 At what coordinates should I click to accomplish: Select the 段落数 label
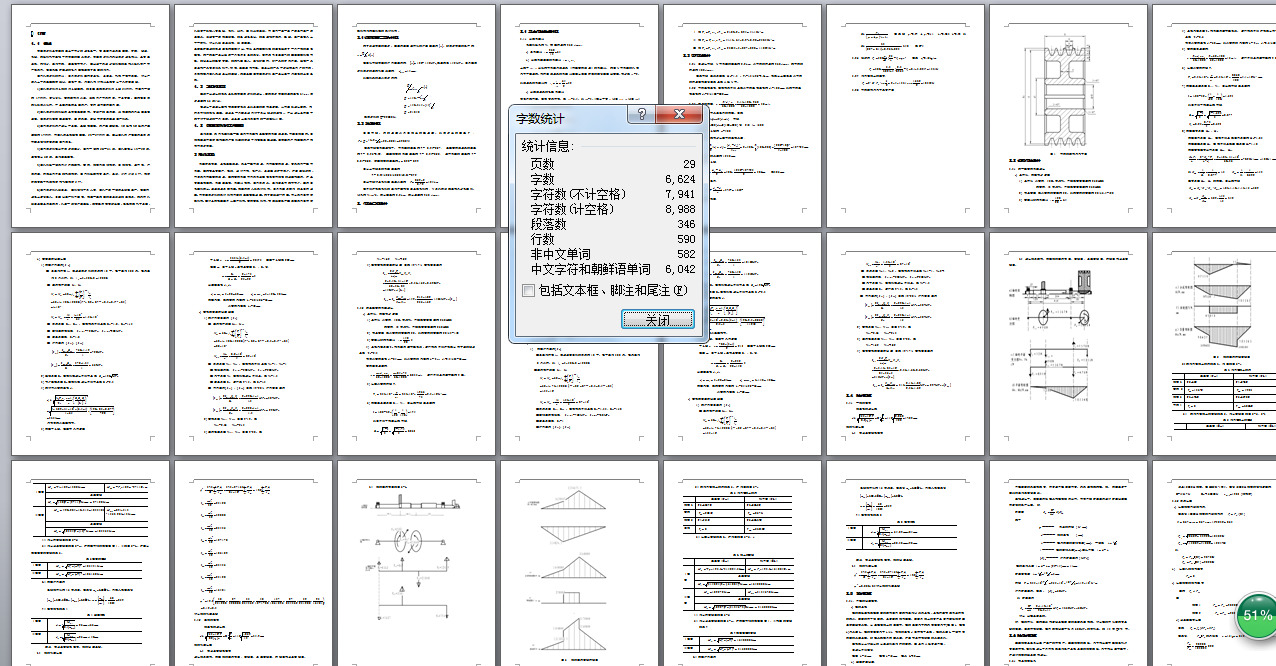(548, 224)
